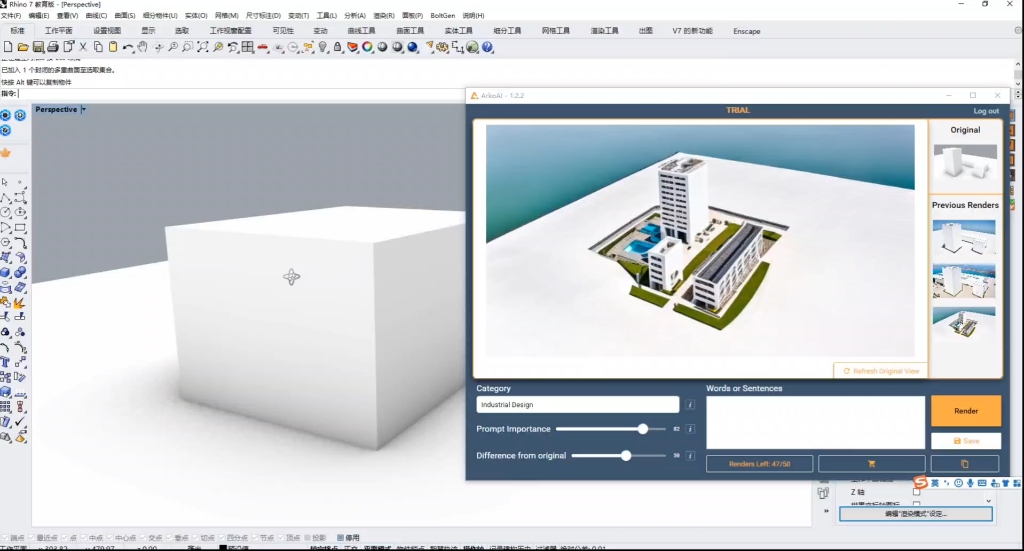Click the copy icon button below Save

[965, 464]
